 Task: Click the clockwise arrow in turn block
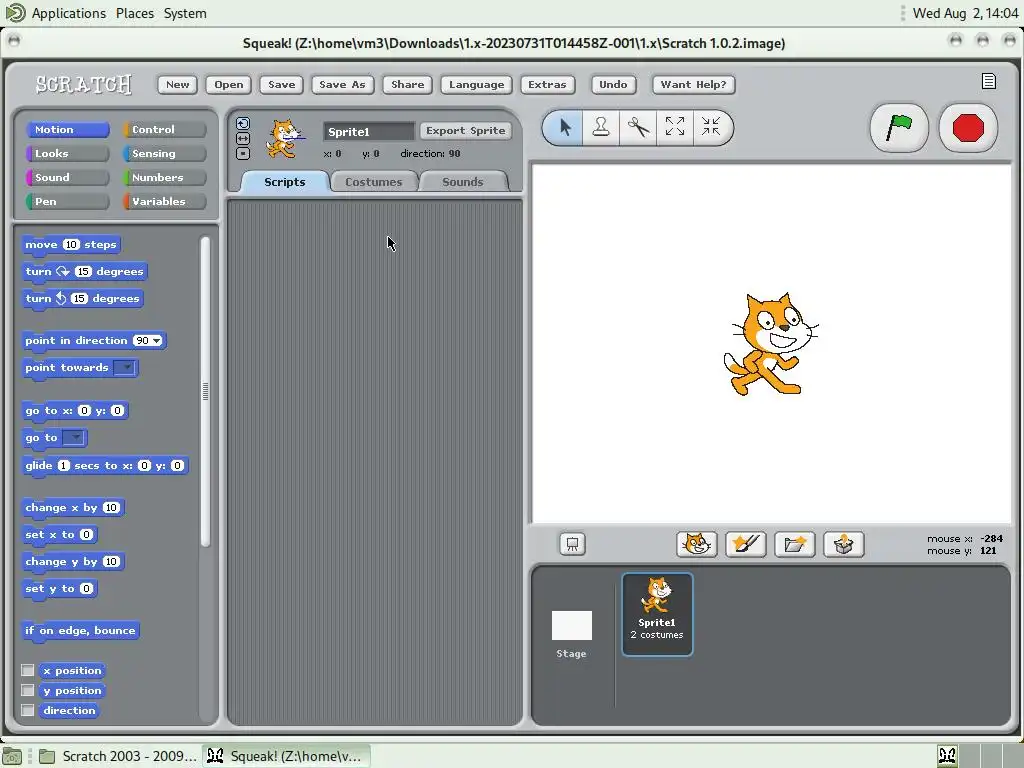point(63,271)
